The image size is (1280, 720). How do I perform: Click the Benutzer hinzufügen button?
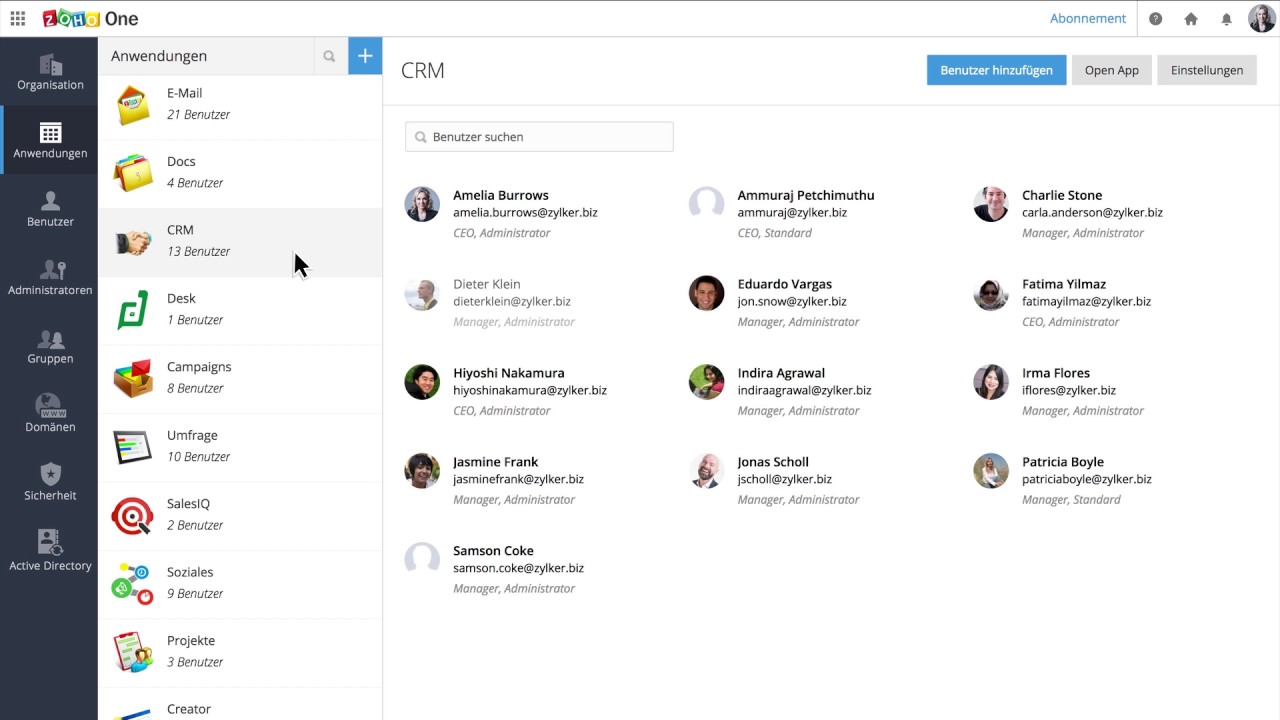(996, 70)
